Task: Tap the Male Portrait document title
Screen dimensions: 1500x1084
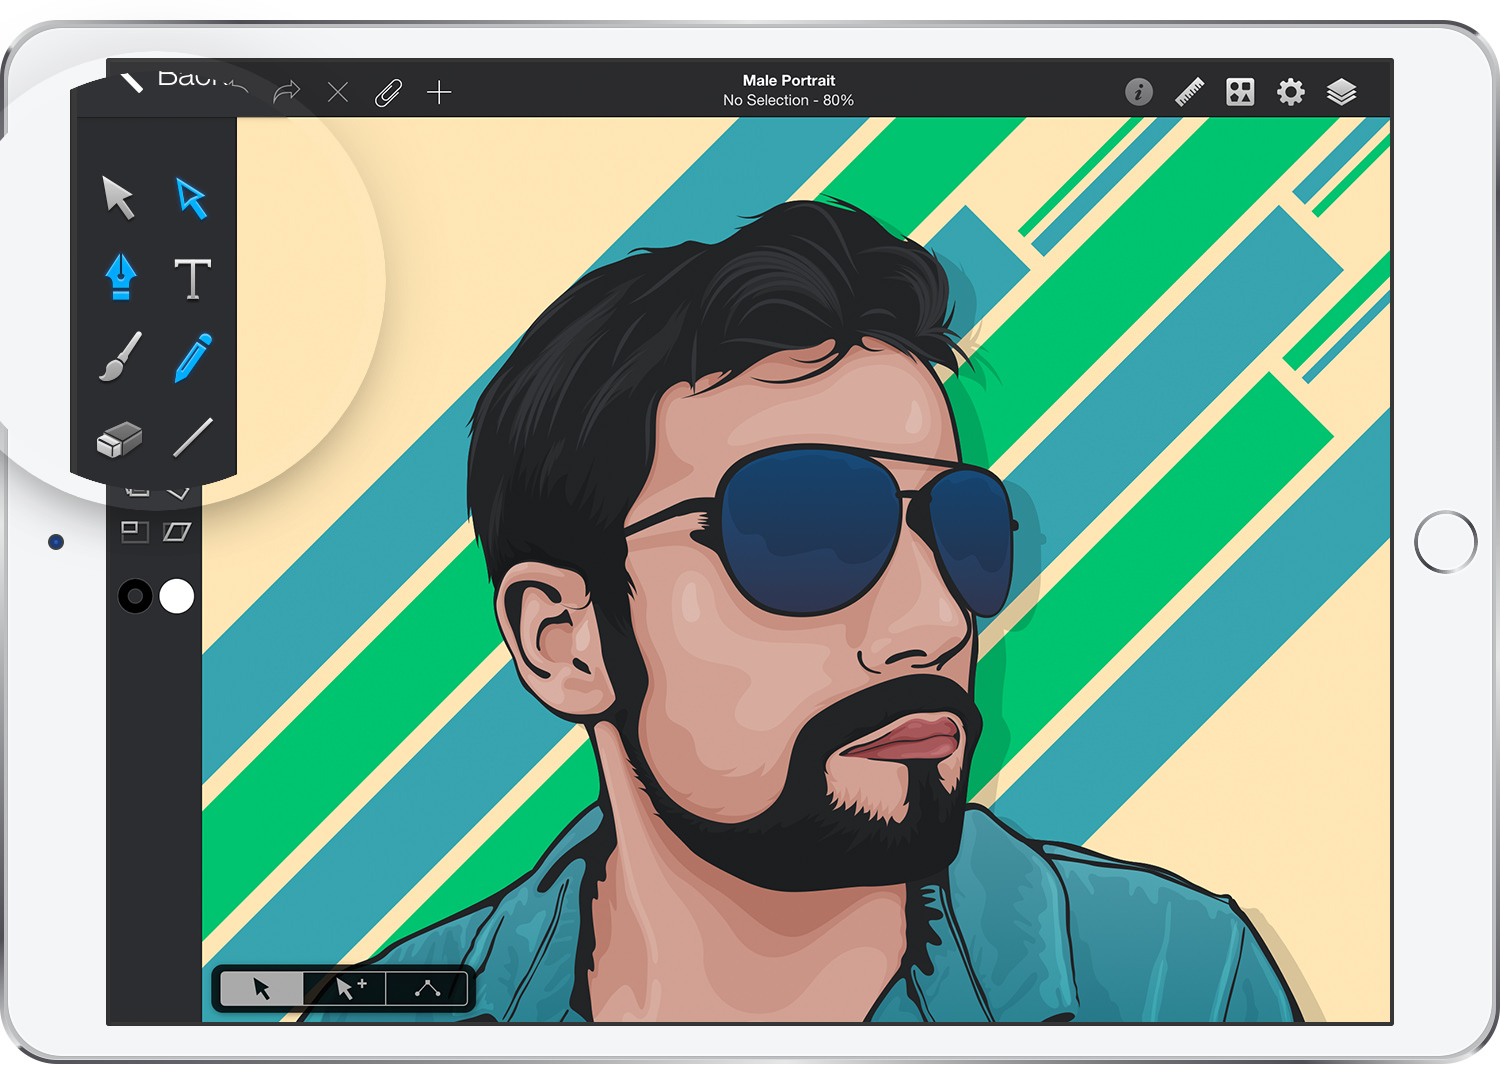Action: click(x=789, y=80)
